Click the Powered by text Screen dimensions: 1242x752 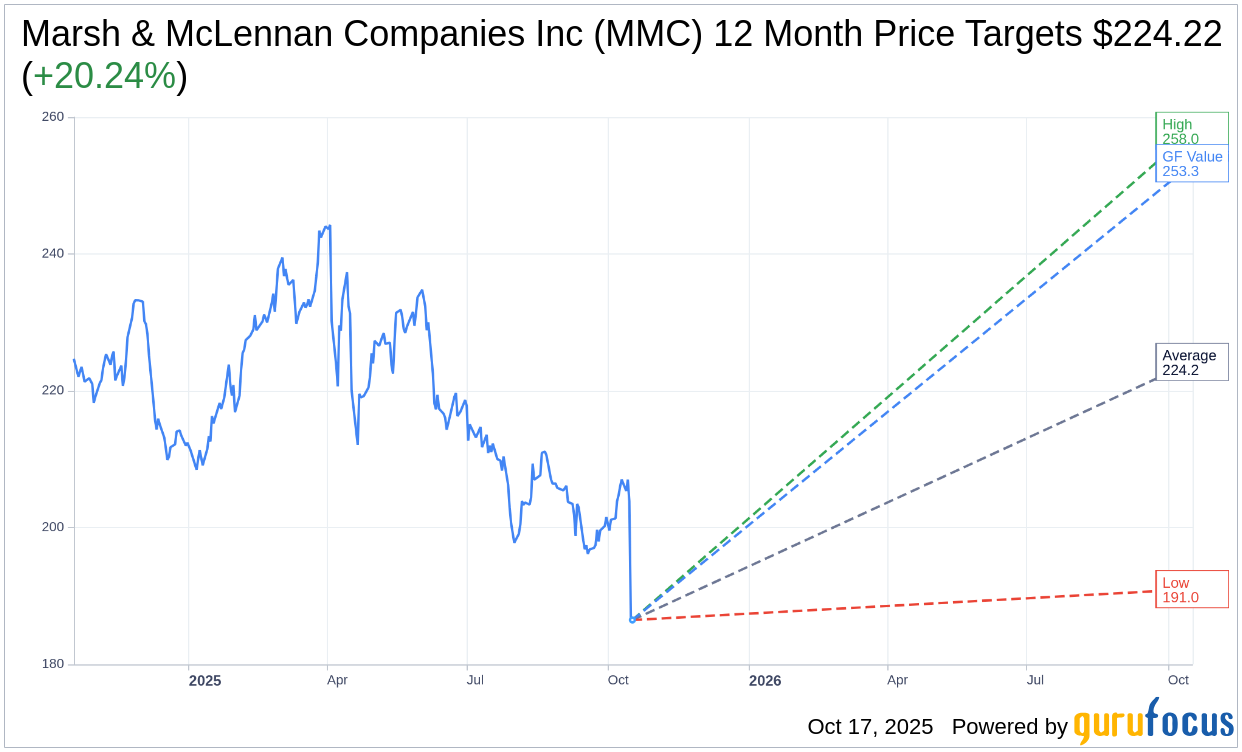[x=1009, y=727]
